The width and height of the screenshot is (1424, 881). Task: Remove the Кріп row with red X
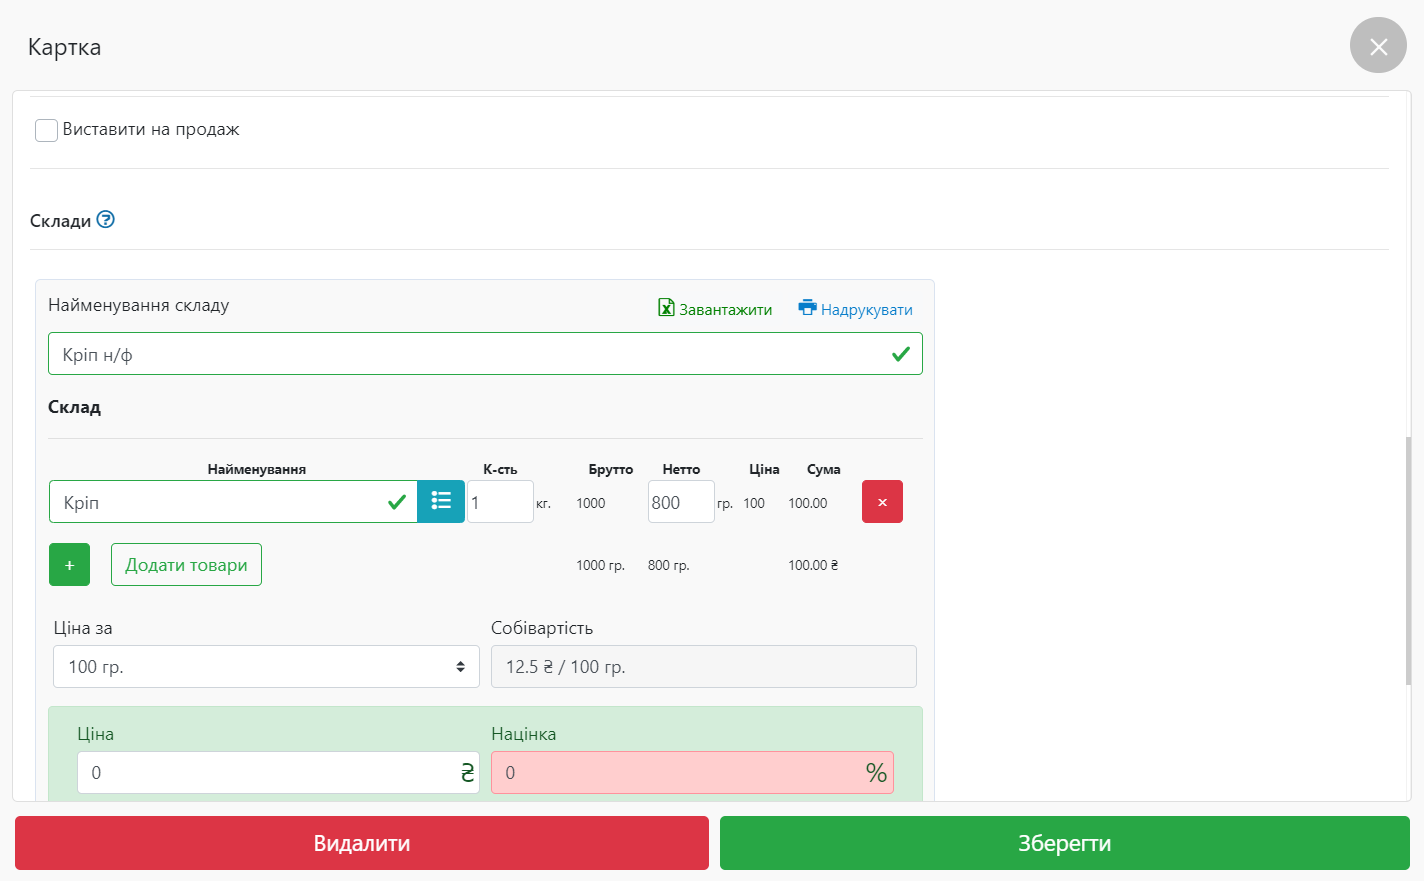(882, 502)
